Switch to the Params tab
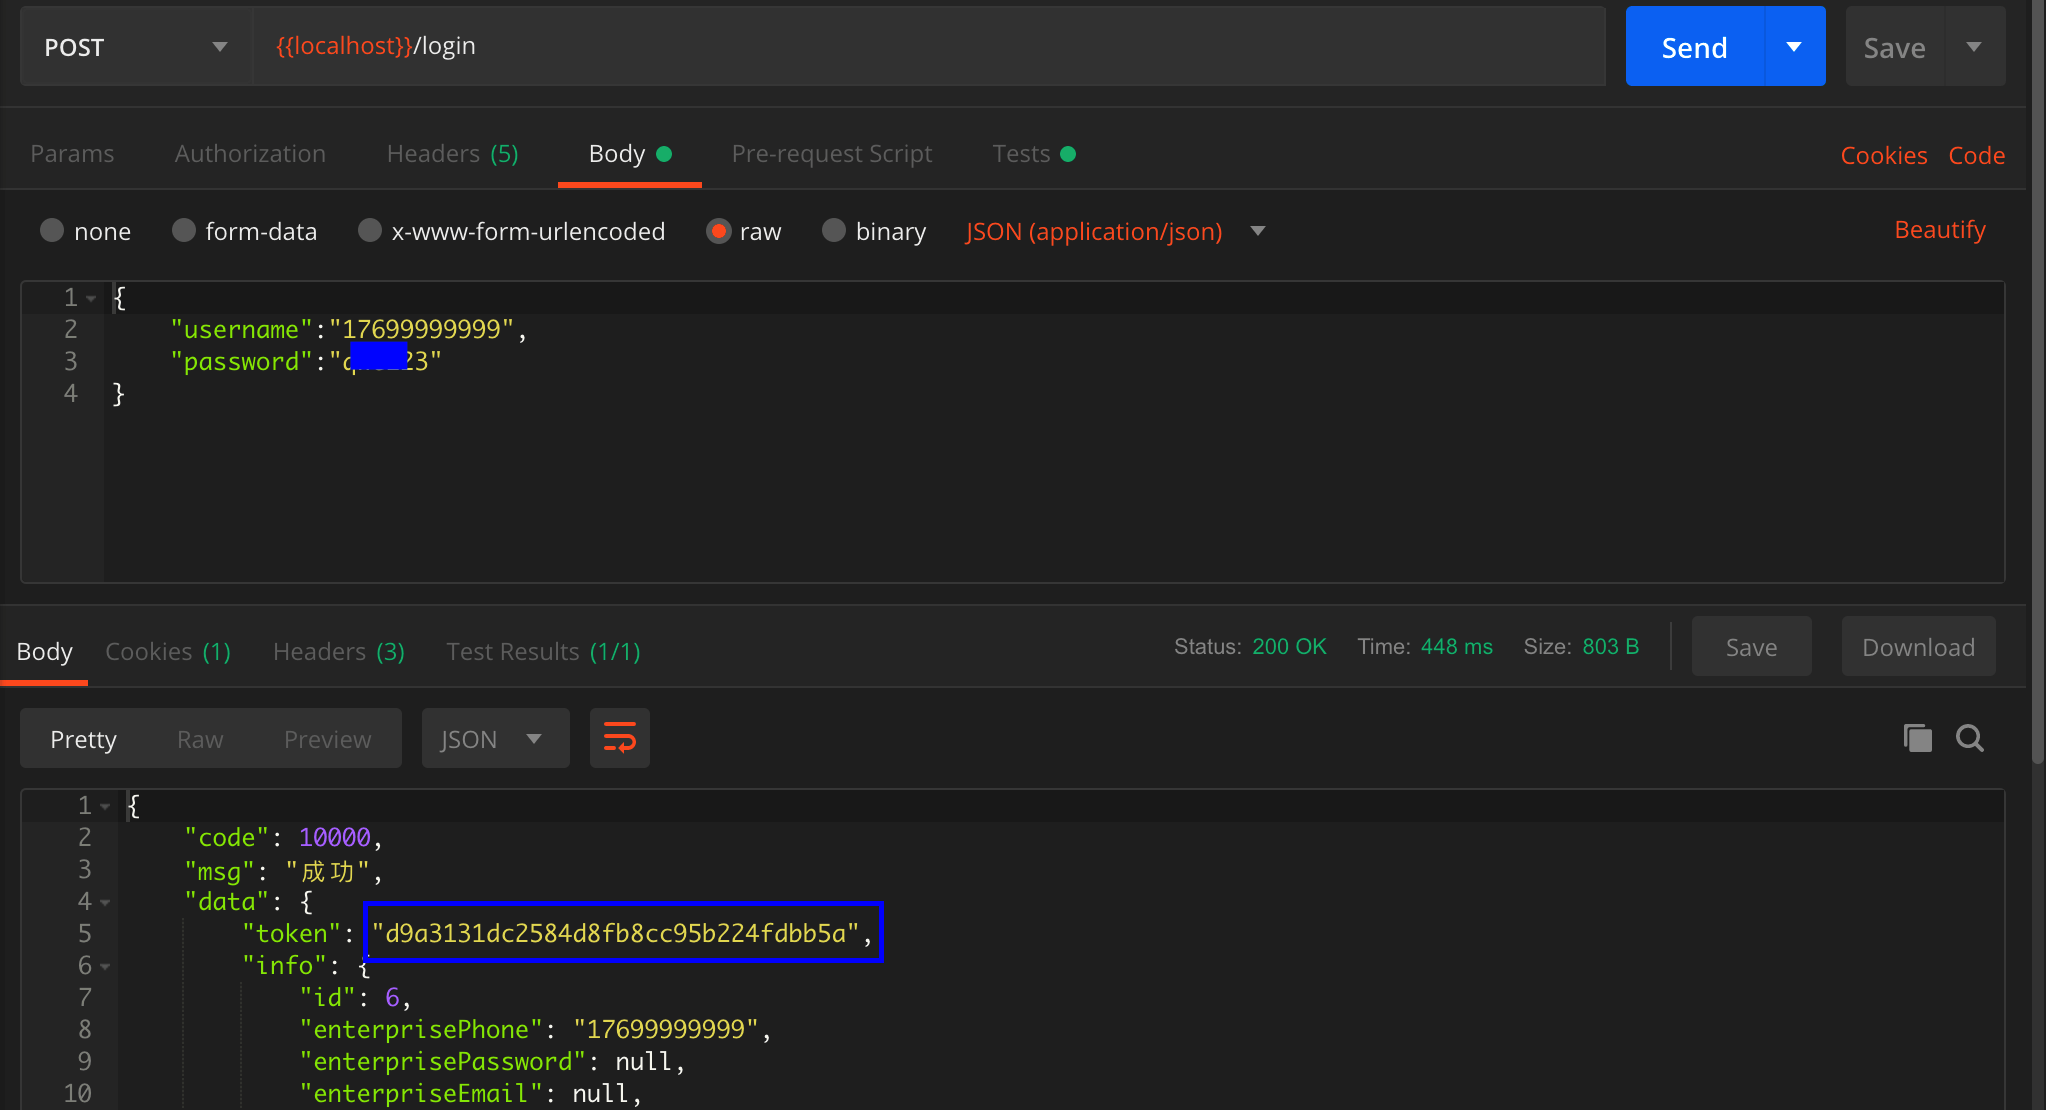This screenshot has width=2046, height=1110. [x=72, y=153]
